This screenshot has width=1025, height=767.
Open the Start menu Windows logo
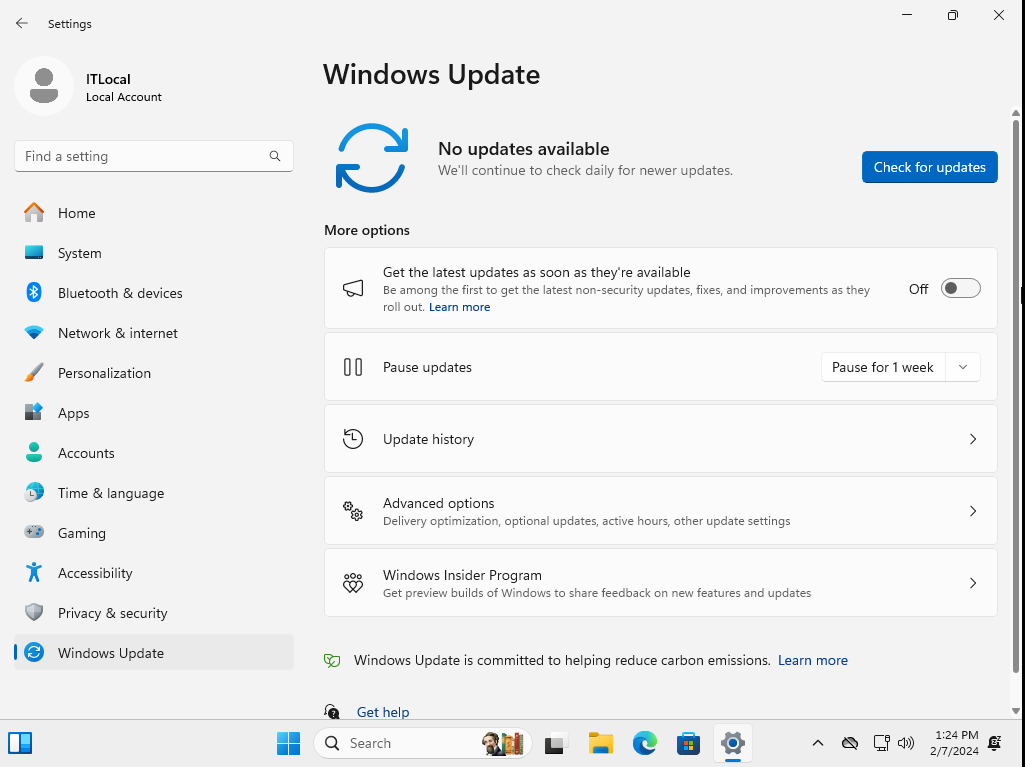[288, 743]
